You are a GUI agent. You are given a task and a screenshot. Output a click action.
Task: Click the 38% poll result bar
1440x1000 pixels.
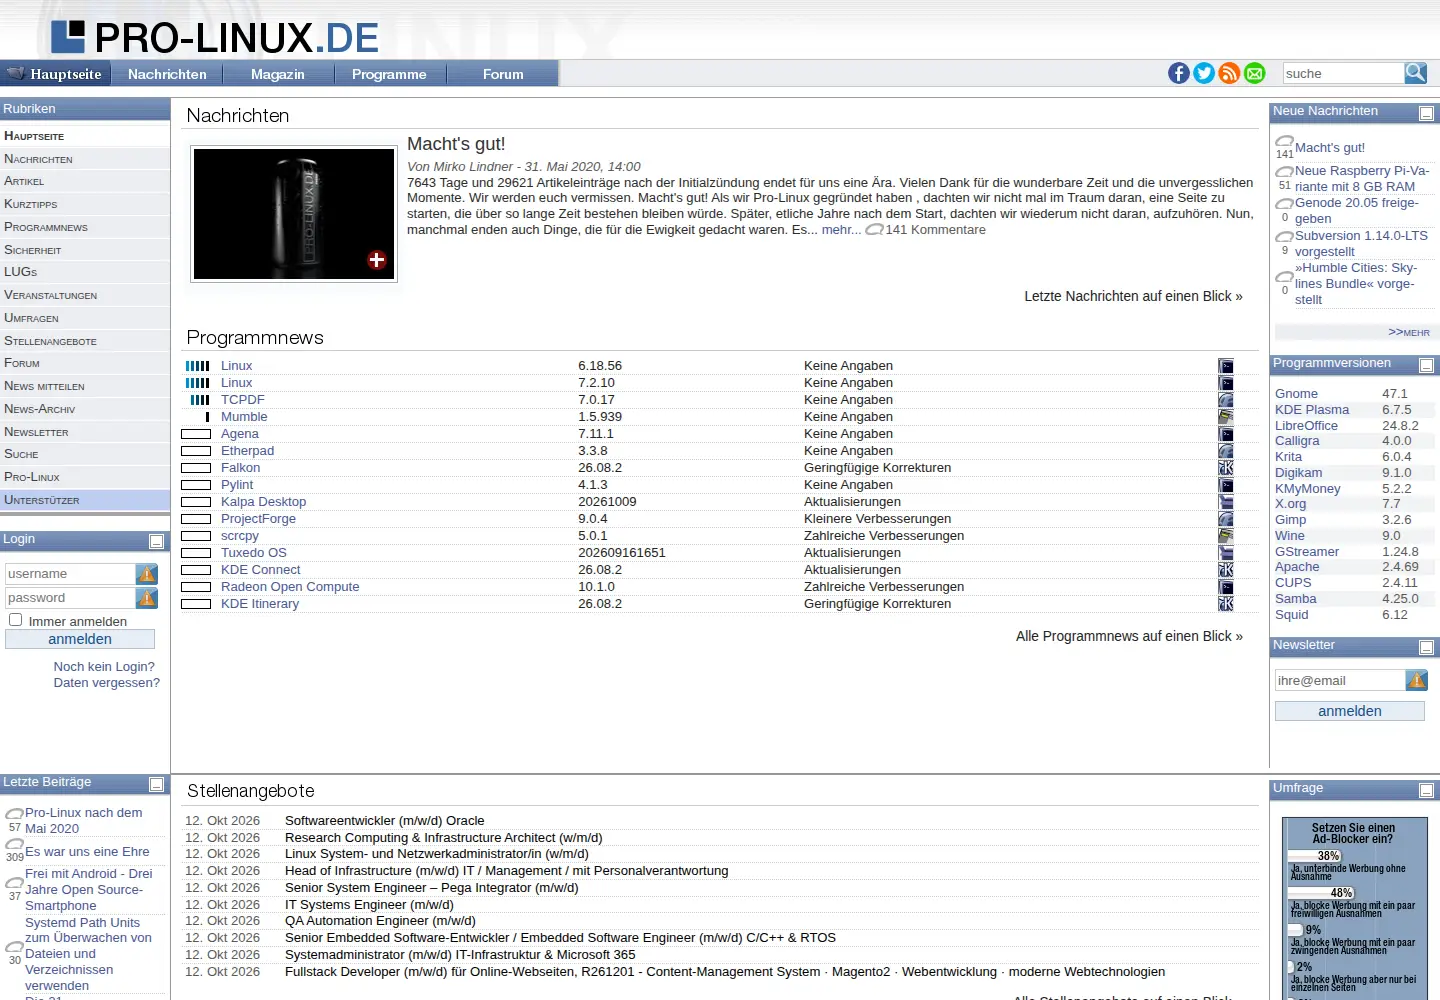[1315, 855]
